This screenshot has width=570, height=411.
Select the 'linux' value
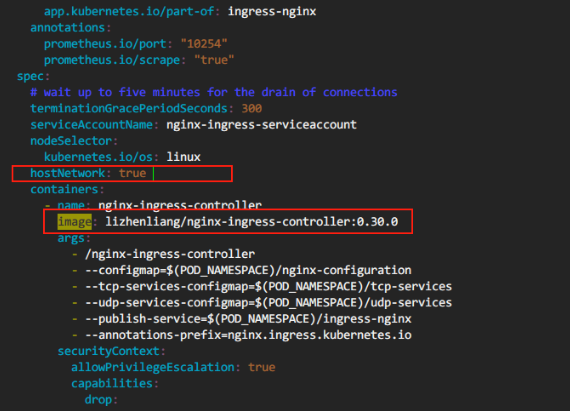pos(183,157)
